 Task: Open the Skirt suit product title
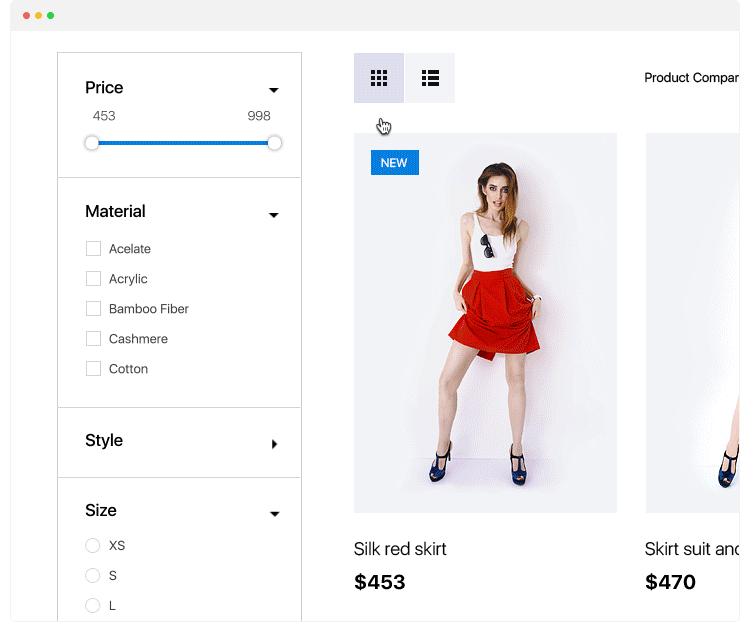pyautogui.click(x=692, y=549)
